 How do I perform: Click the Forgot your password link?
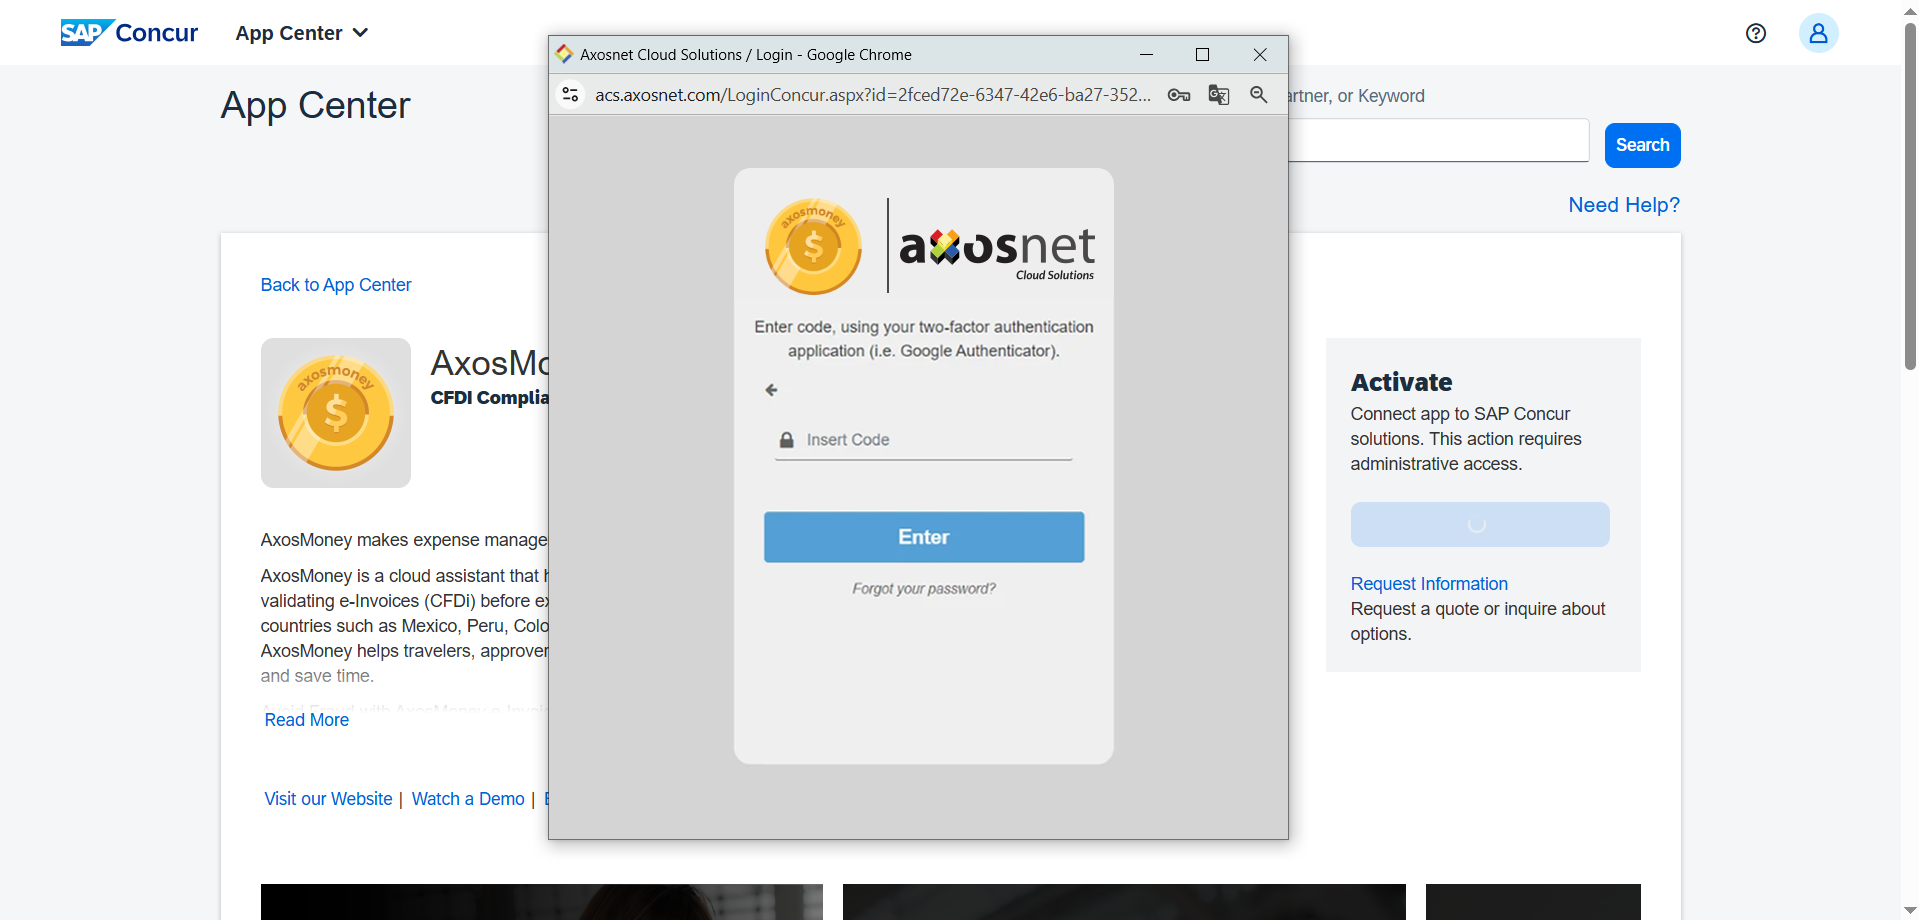tap(923, 589)
